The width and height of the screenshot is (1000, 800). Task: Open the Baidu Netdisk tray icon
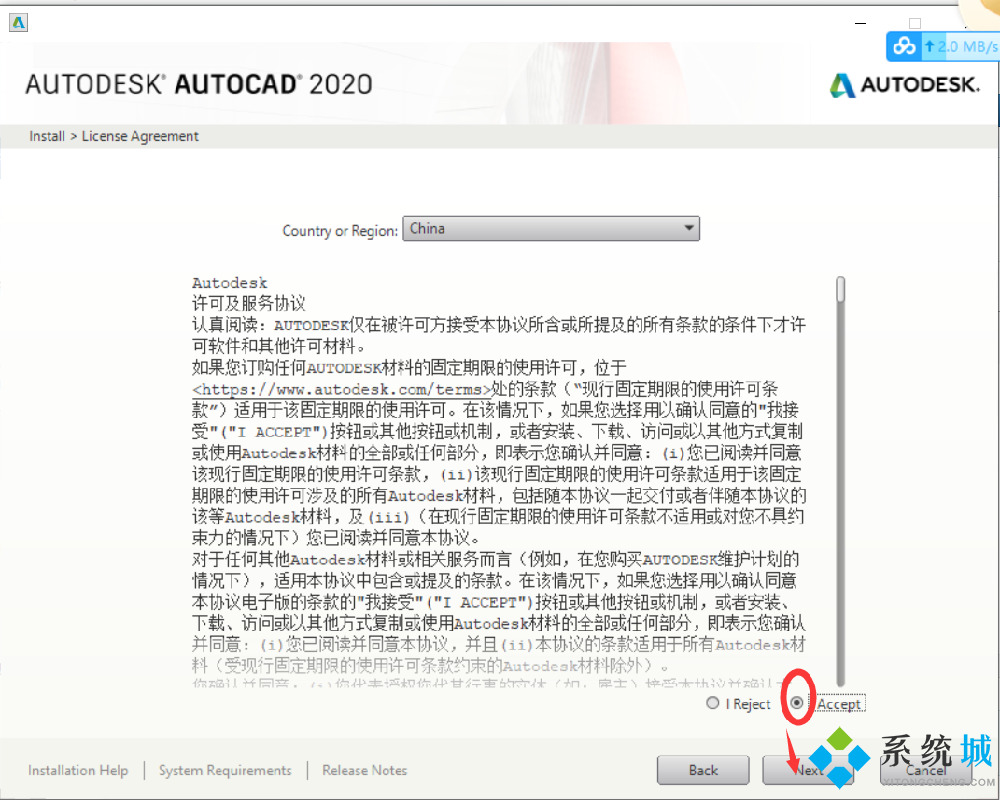[903, 46]
